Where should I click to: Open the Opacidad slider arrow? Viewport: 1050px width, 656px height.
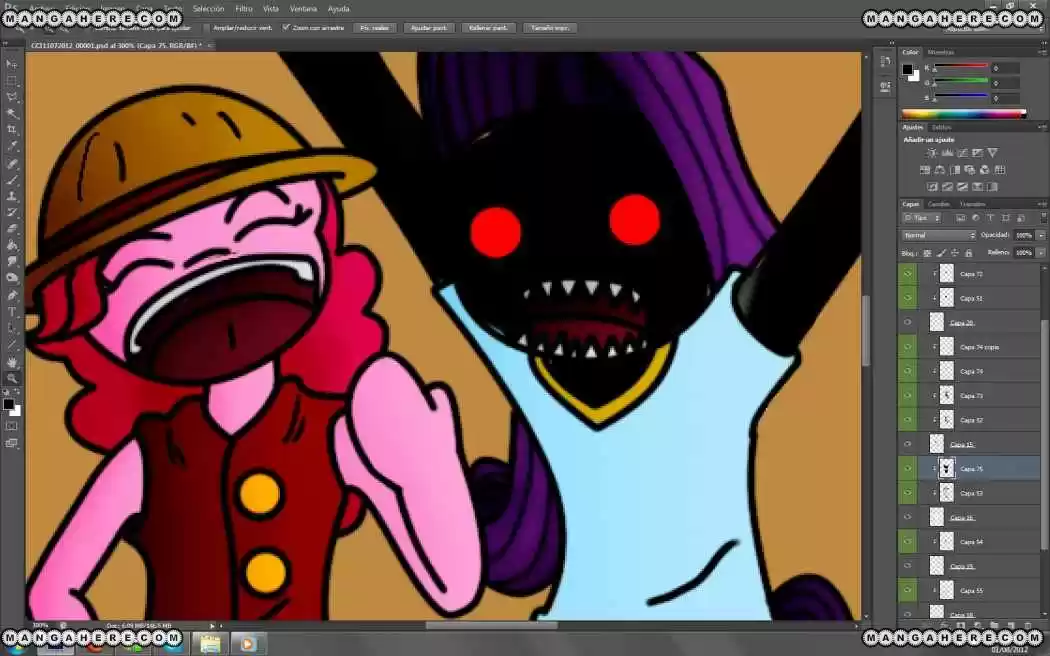pyautogui.click(x=1040, y=236)
